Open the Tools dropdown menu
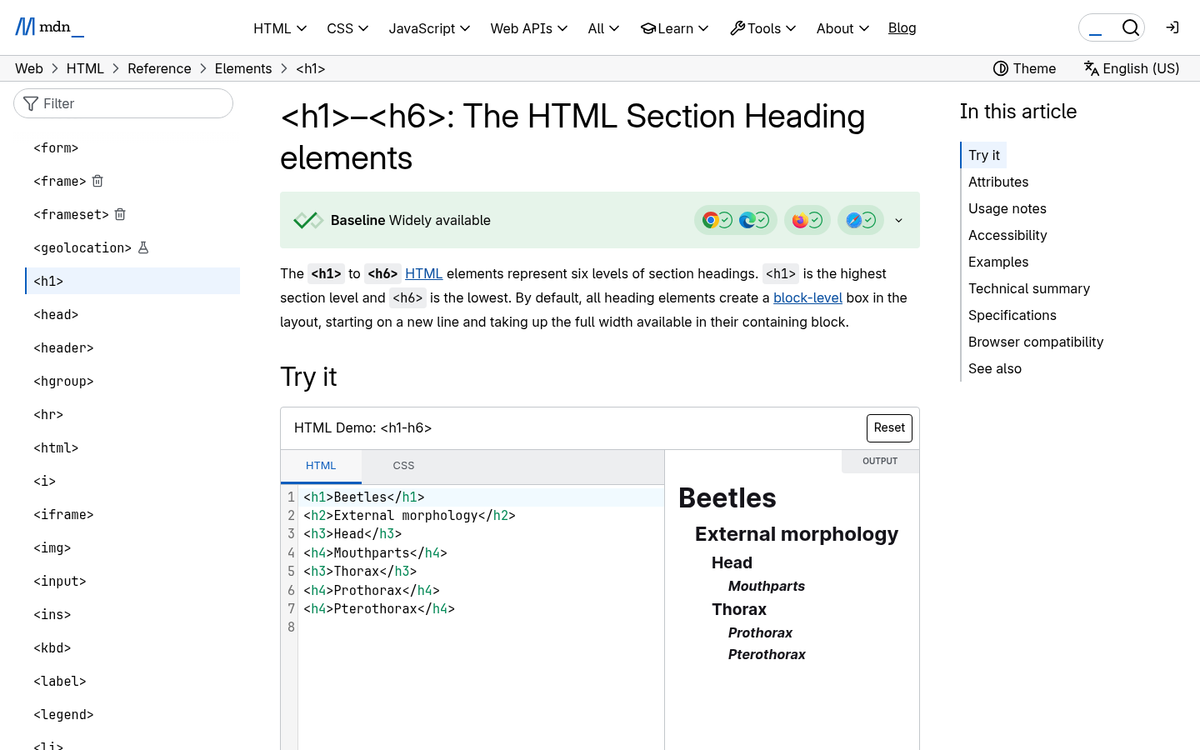 point(763,28)
